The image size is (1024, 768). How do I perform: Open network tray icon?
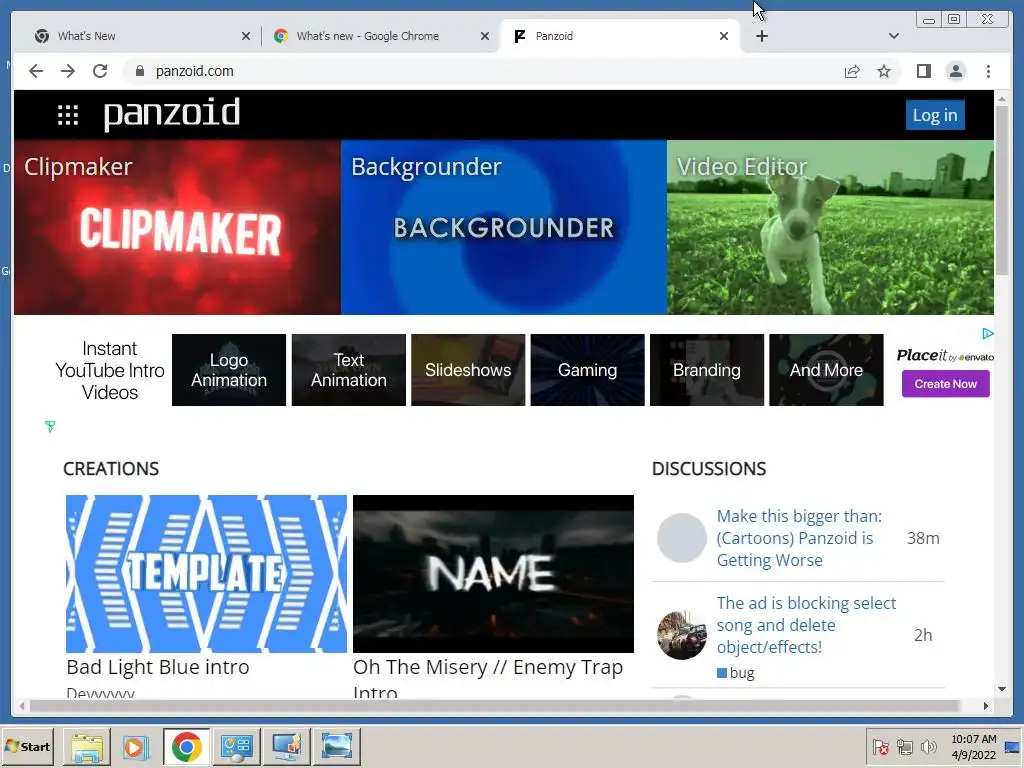tap(904, 746)
